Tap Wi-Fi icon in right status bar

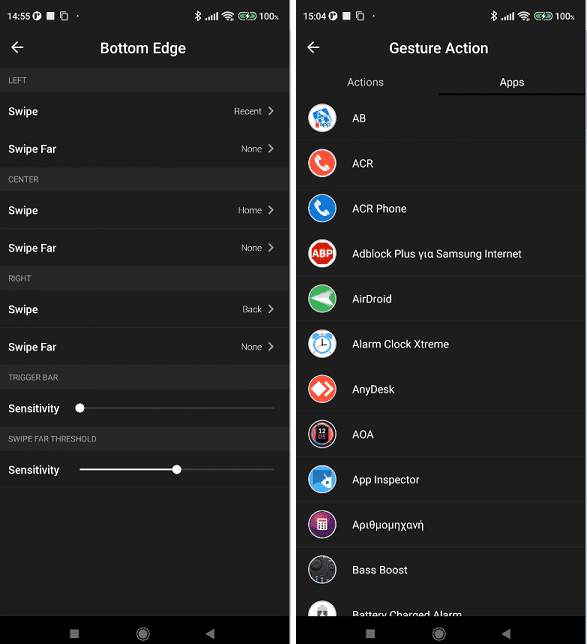524,16
